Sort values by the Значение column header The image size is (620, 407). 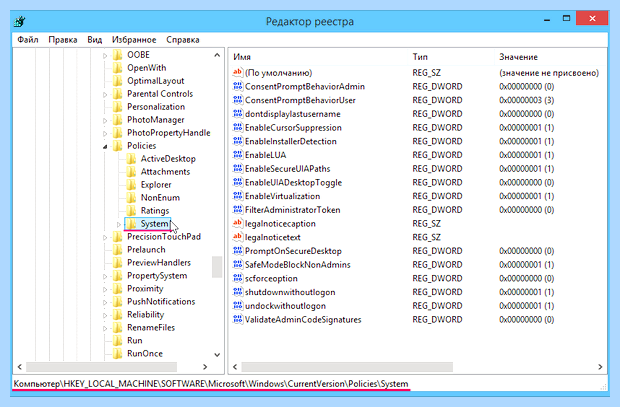[x=550, y=57]
